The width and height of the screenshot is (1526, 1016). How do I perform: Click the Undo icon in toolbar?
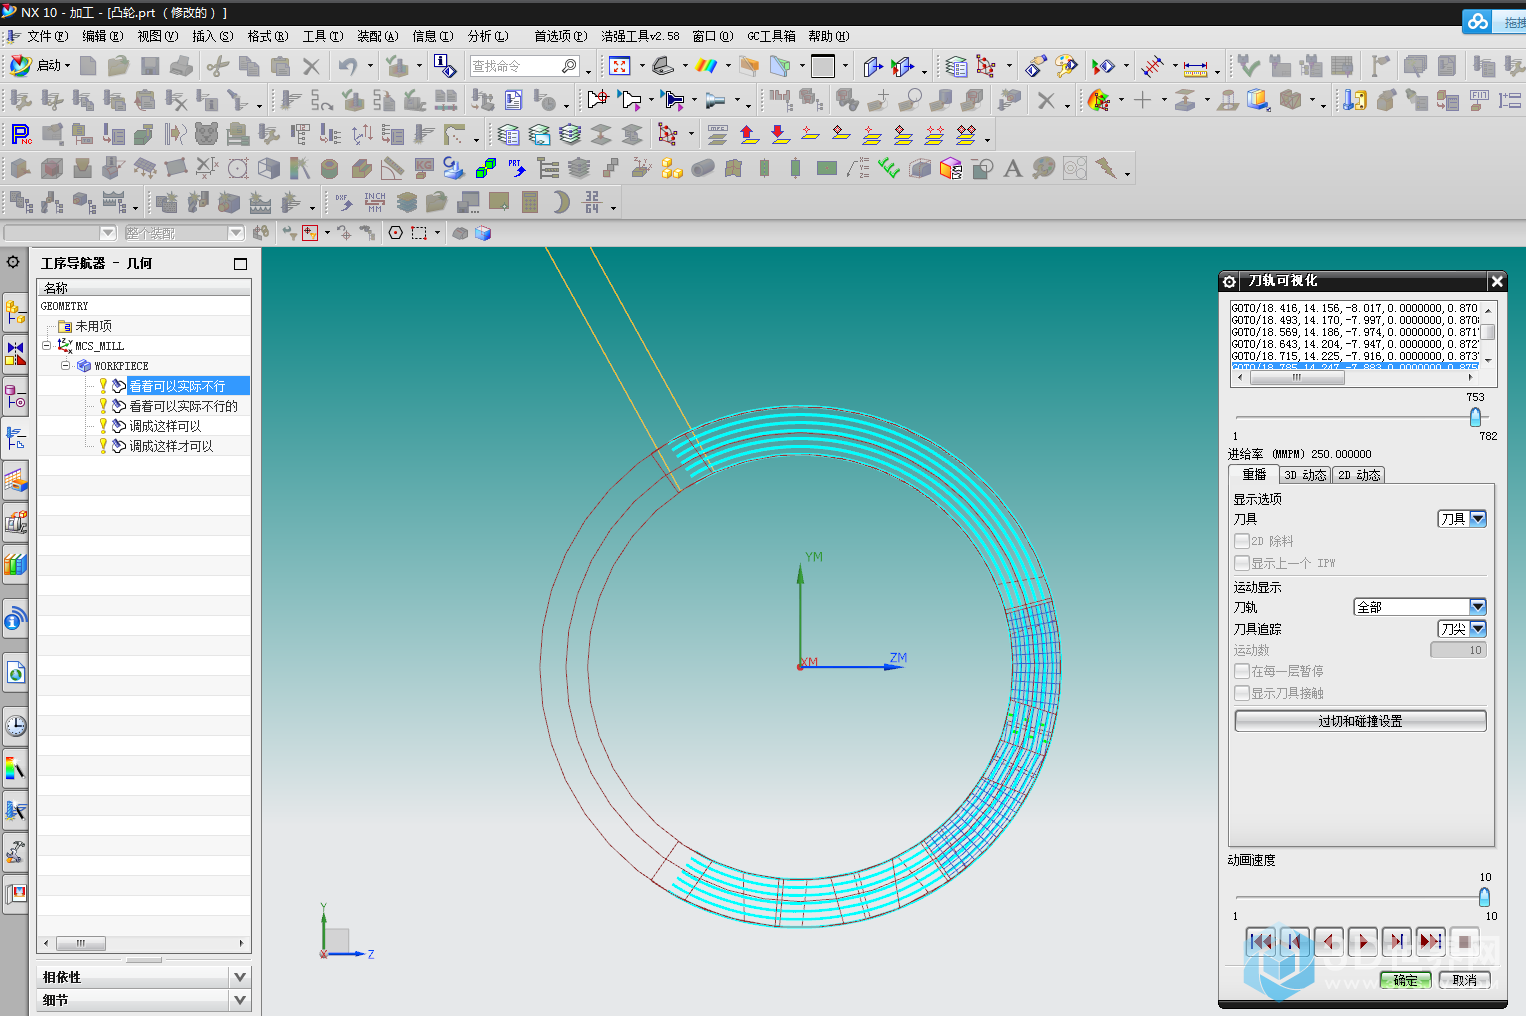pyautogui.click(x=347, y=66)
